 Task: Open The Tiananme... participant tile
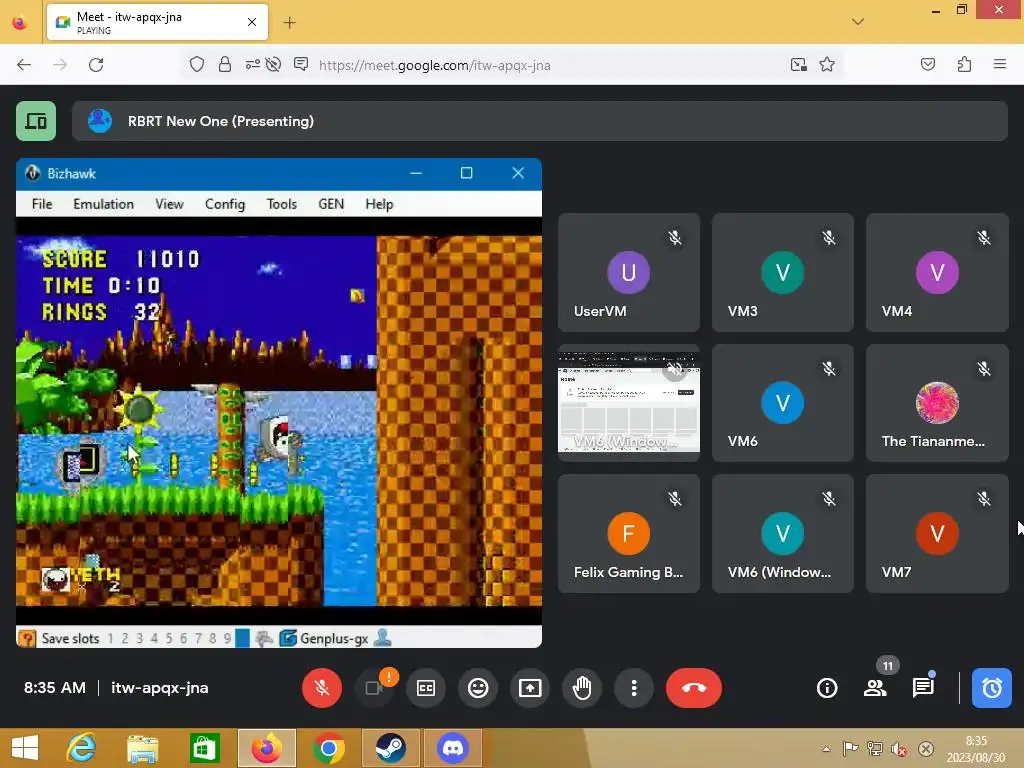[937, 403]
